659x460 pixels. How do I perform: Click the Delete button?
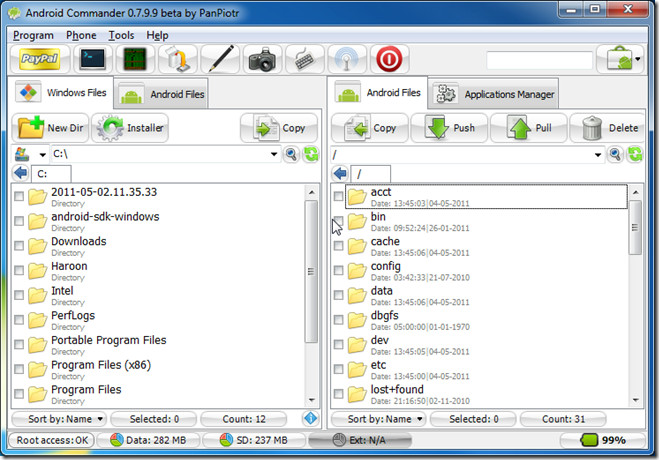[608, 128]
